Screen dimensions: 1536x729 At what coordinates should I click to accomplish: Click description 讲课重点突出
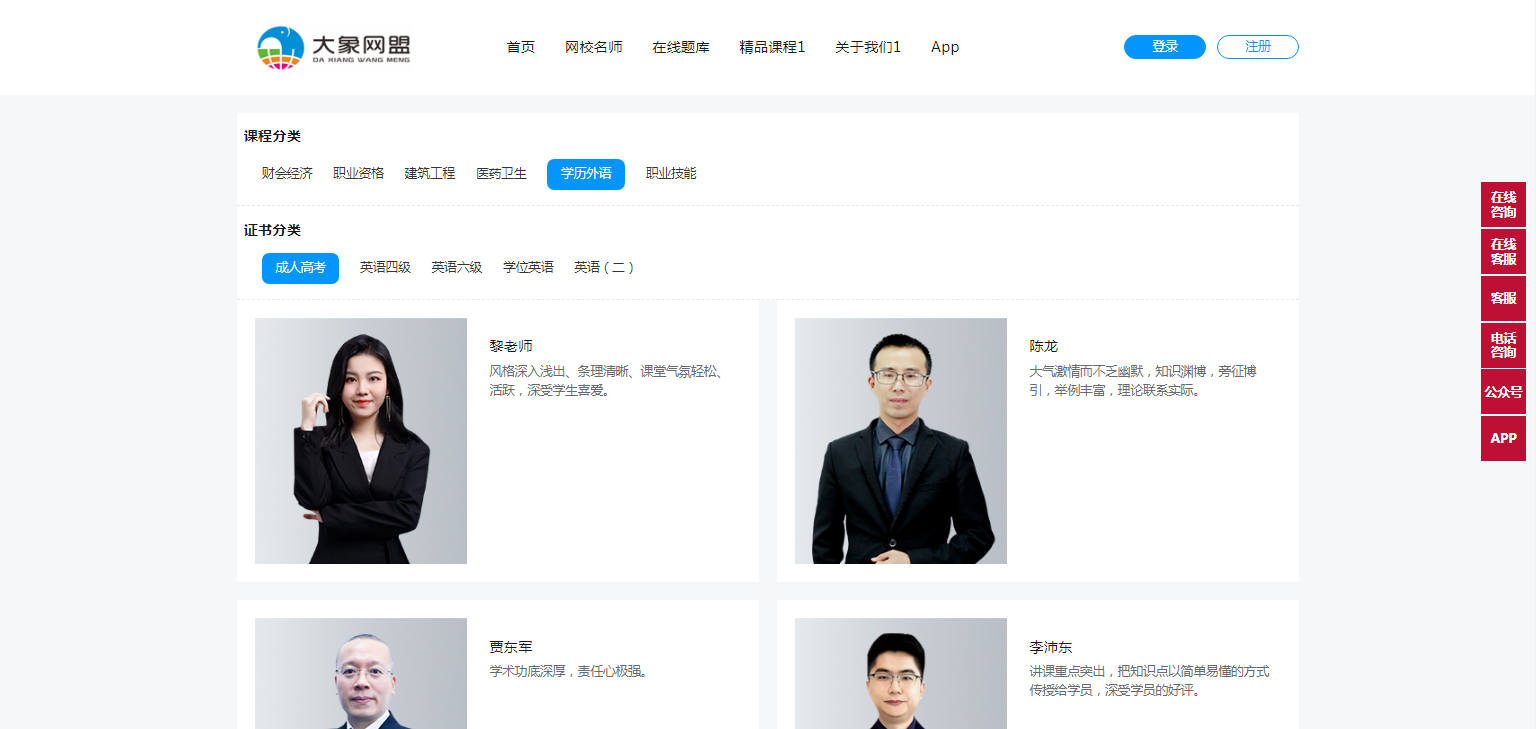click(1149, 681)
